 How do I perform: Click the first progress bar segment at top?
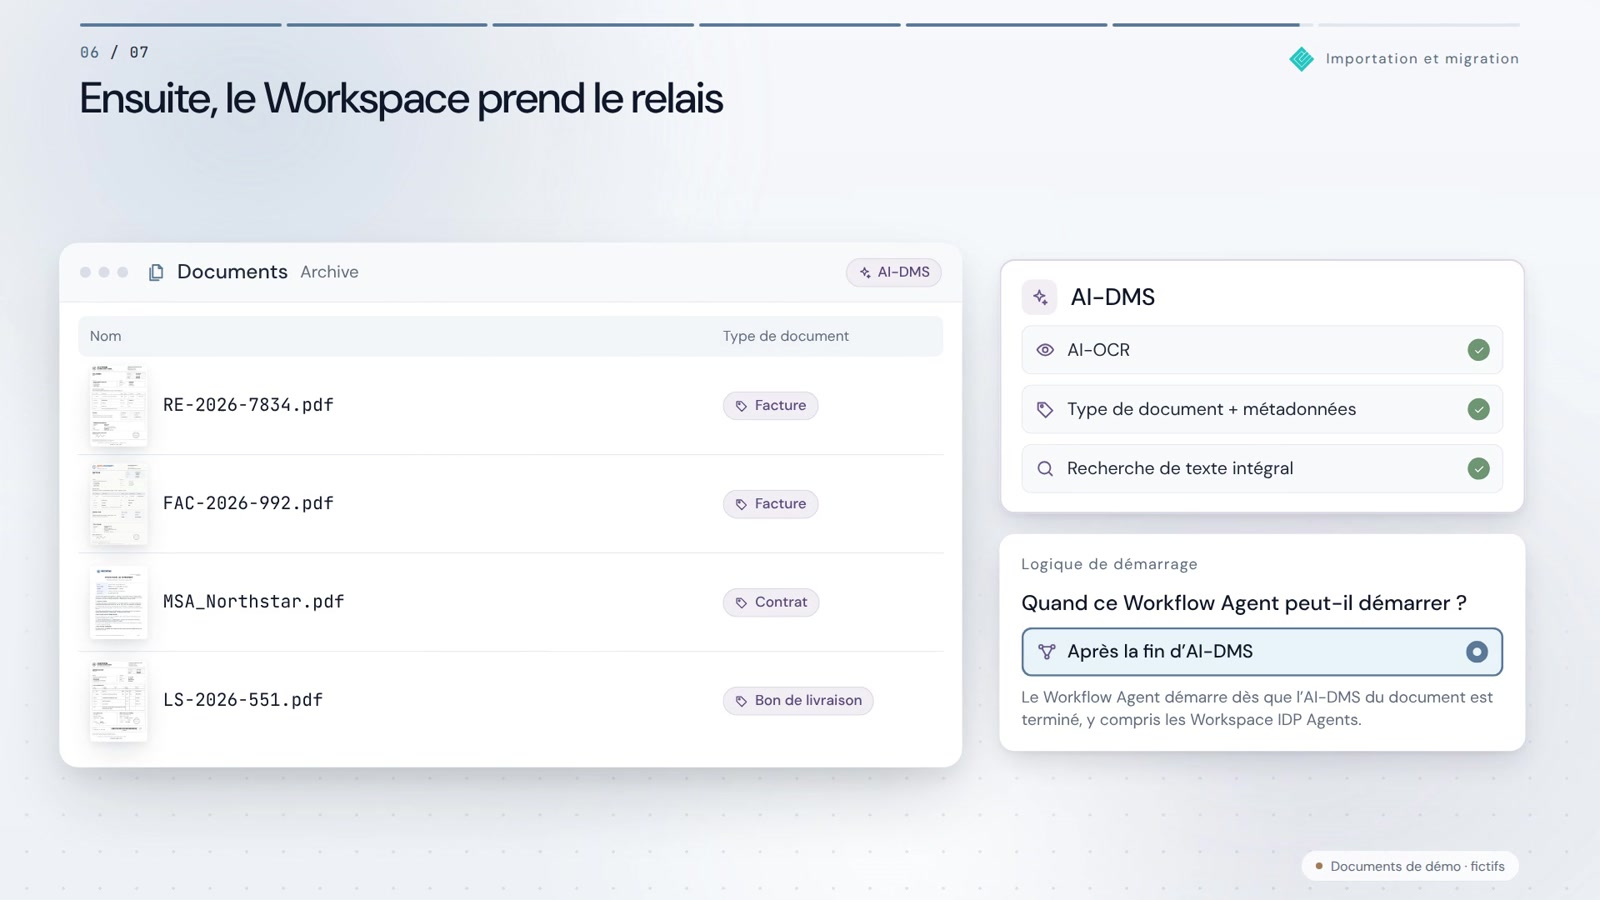click(x=180, y=24)
